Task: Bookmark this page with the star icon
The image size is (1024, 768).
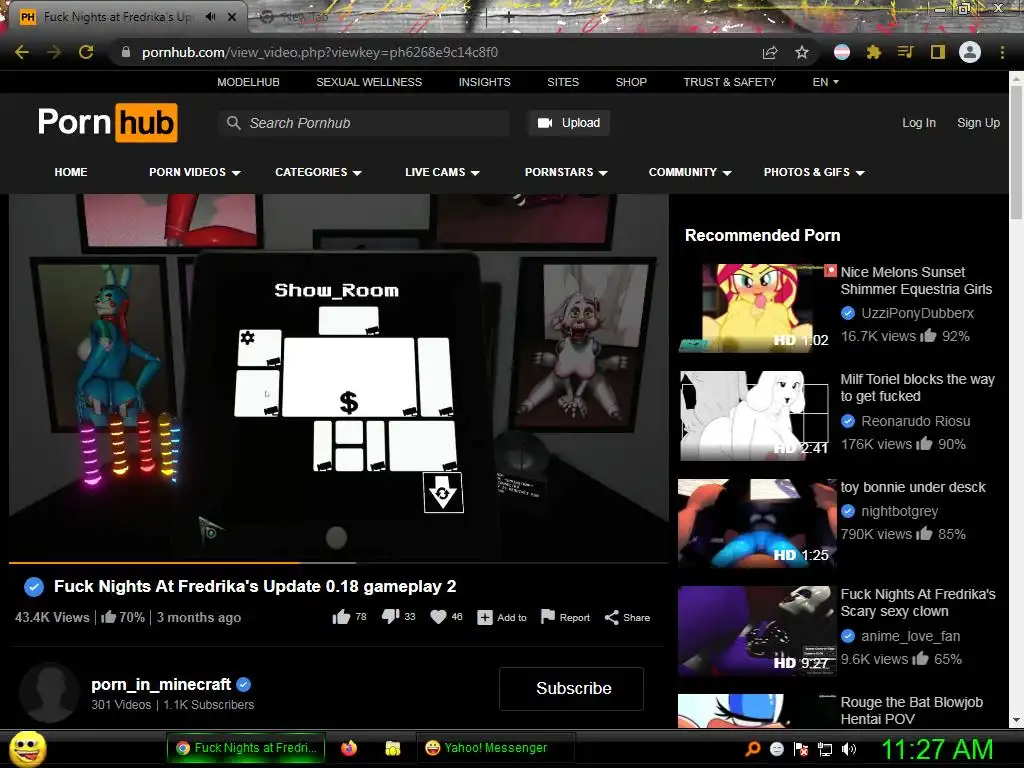Action: coord(802,52)
